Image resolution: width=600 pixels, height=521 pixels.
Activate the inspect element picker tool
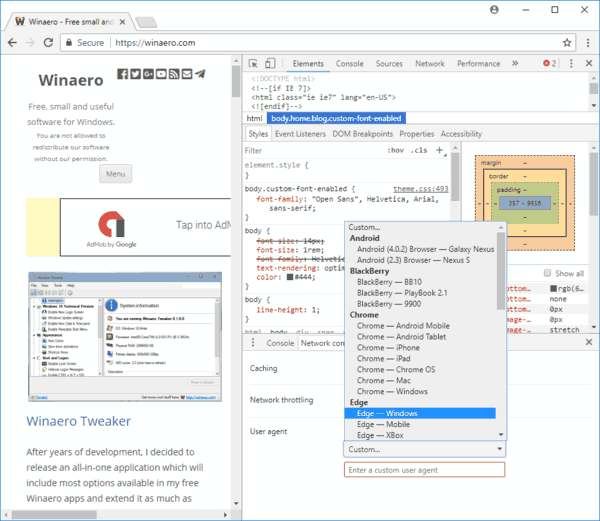(x=255, y=64)
